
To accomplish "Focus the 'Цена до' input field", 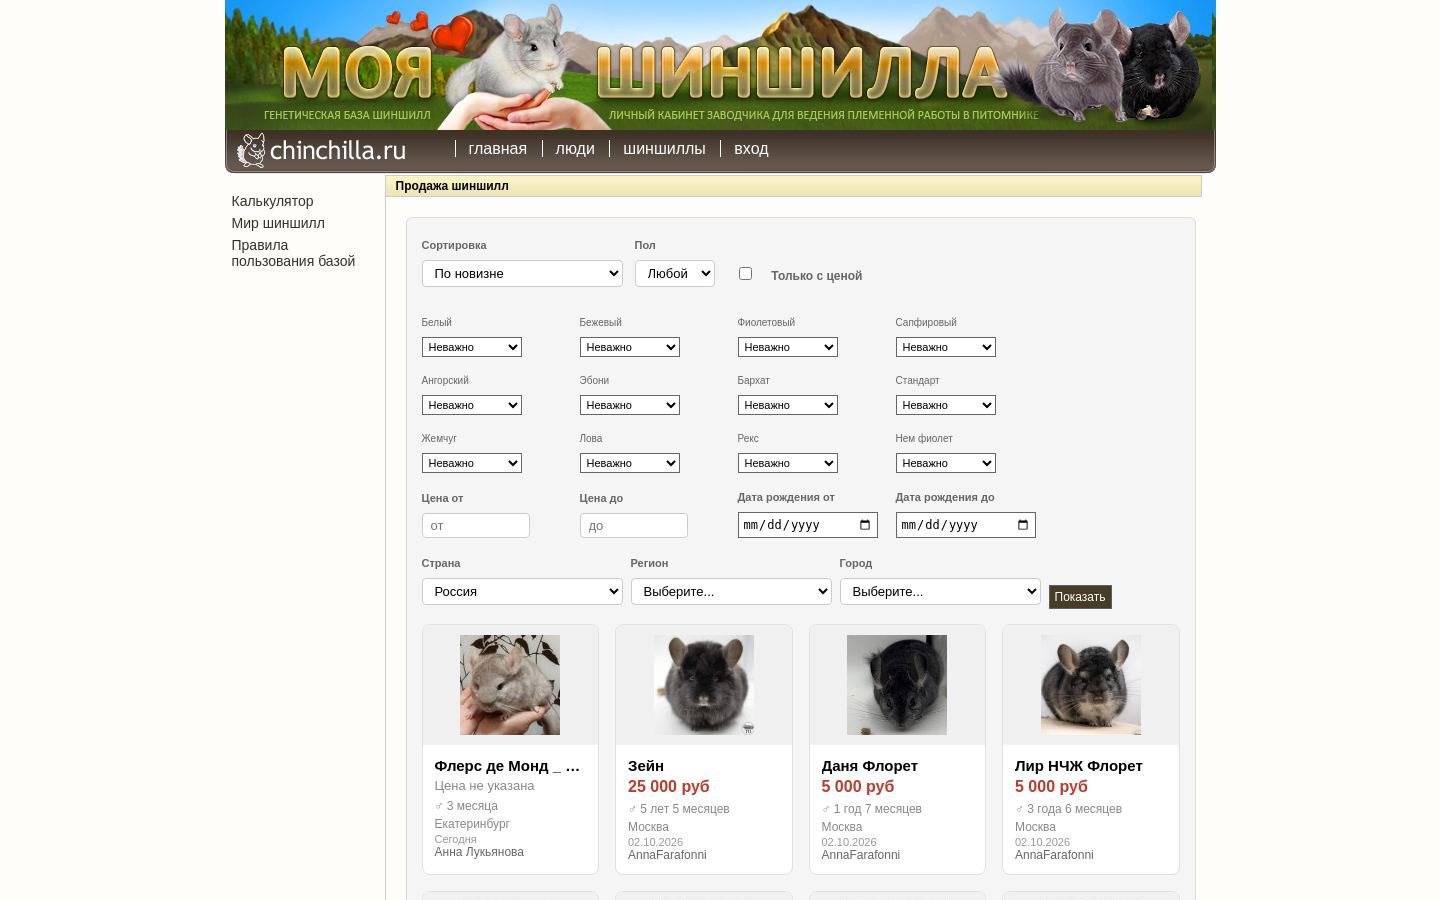I will coord(634,525).
